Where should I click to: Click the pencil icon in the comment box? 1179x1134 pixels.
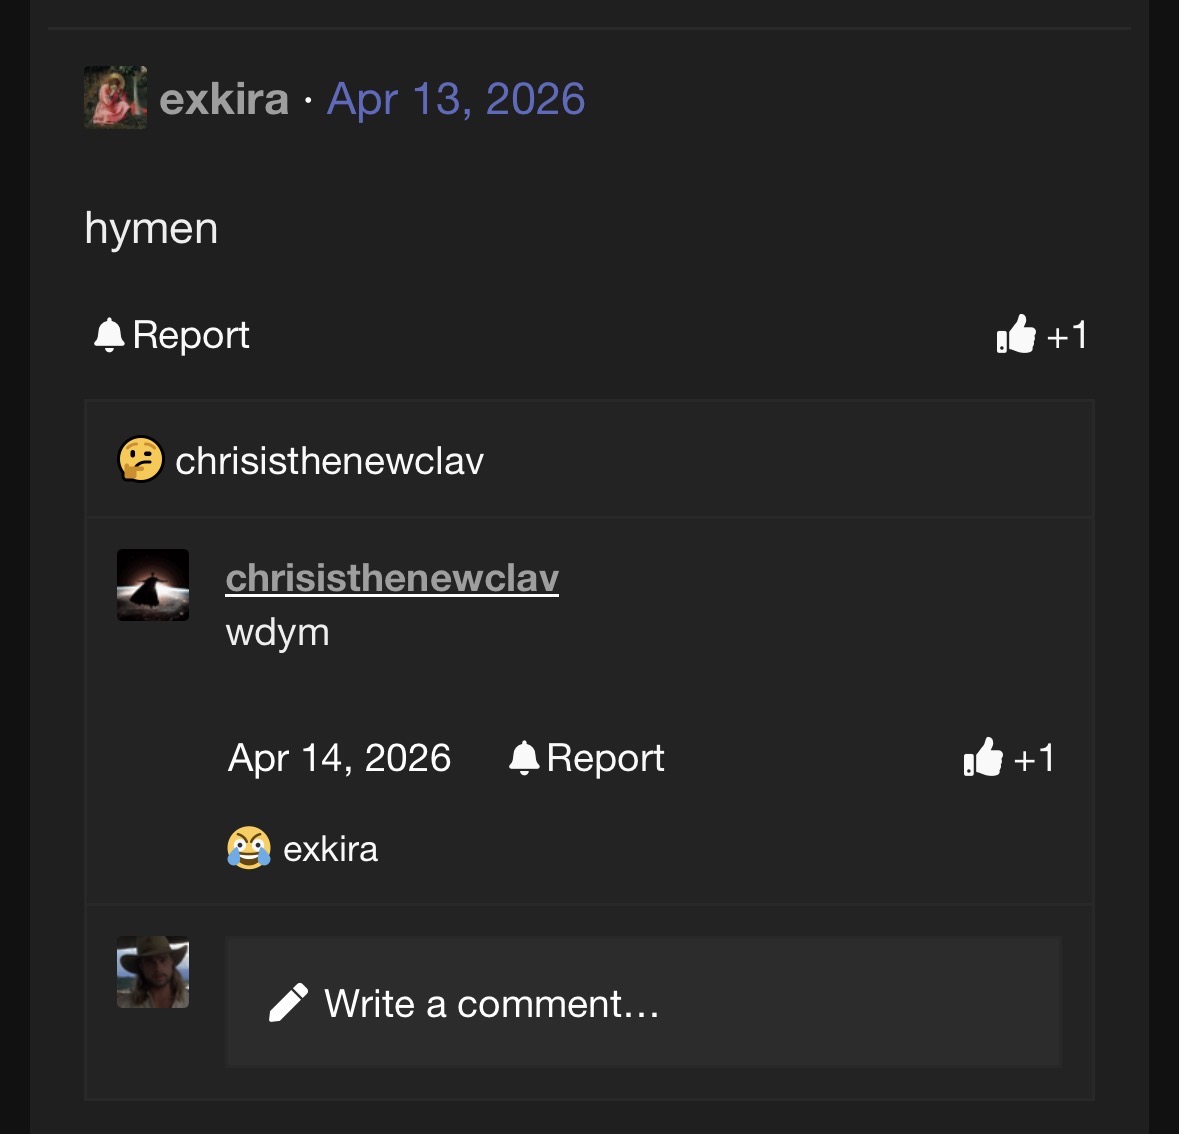tap(289, 1003)
